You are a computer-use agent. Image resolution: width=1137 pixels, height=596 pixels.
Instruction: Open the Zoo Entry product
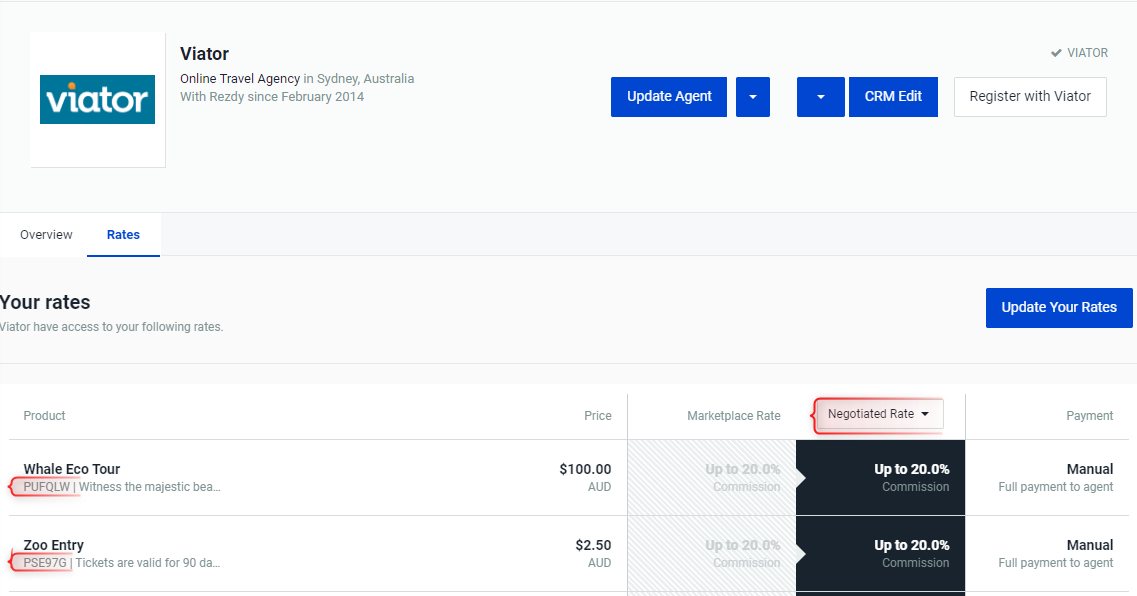[54, 545]
